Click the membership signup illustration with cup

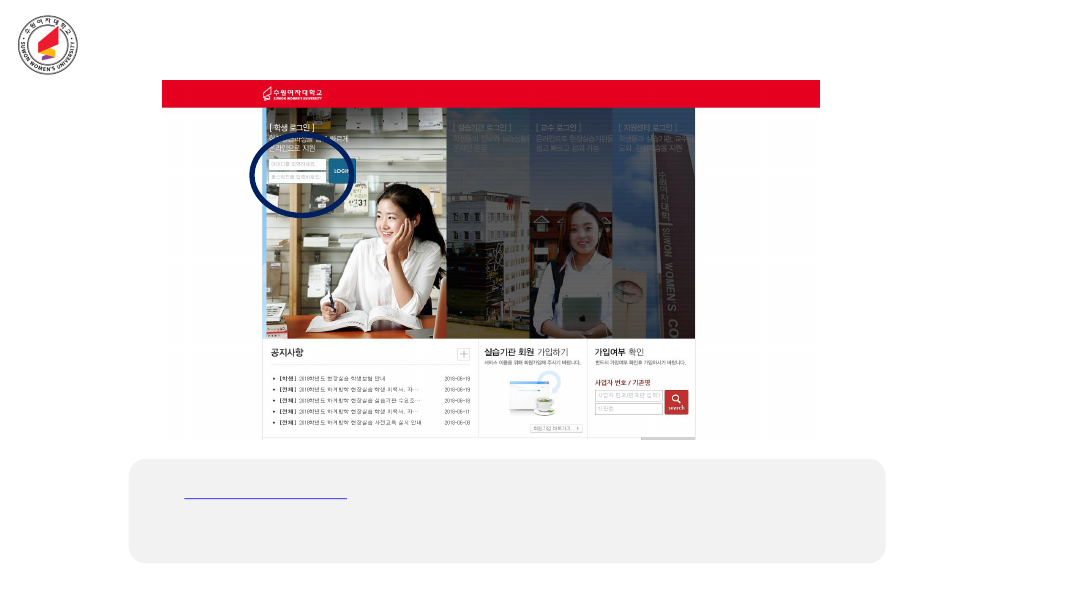534,395
